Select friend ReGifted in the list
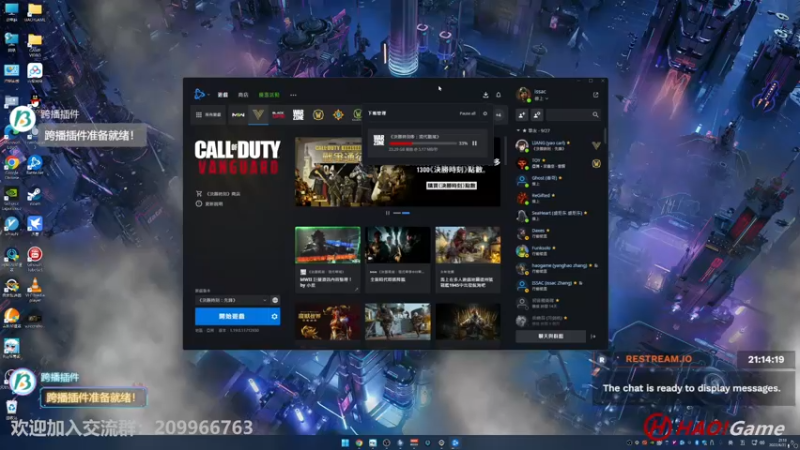800x450 pixels. [558, 198]
